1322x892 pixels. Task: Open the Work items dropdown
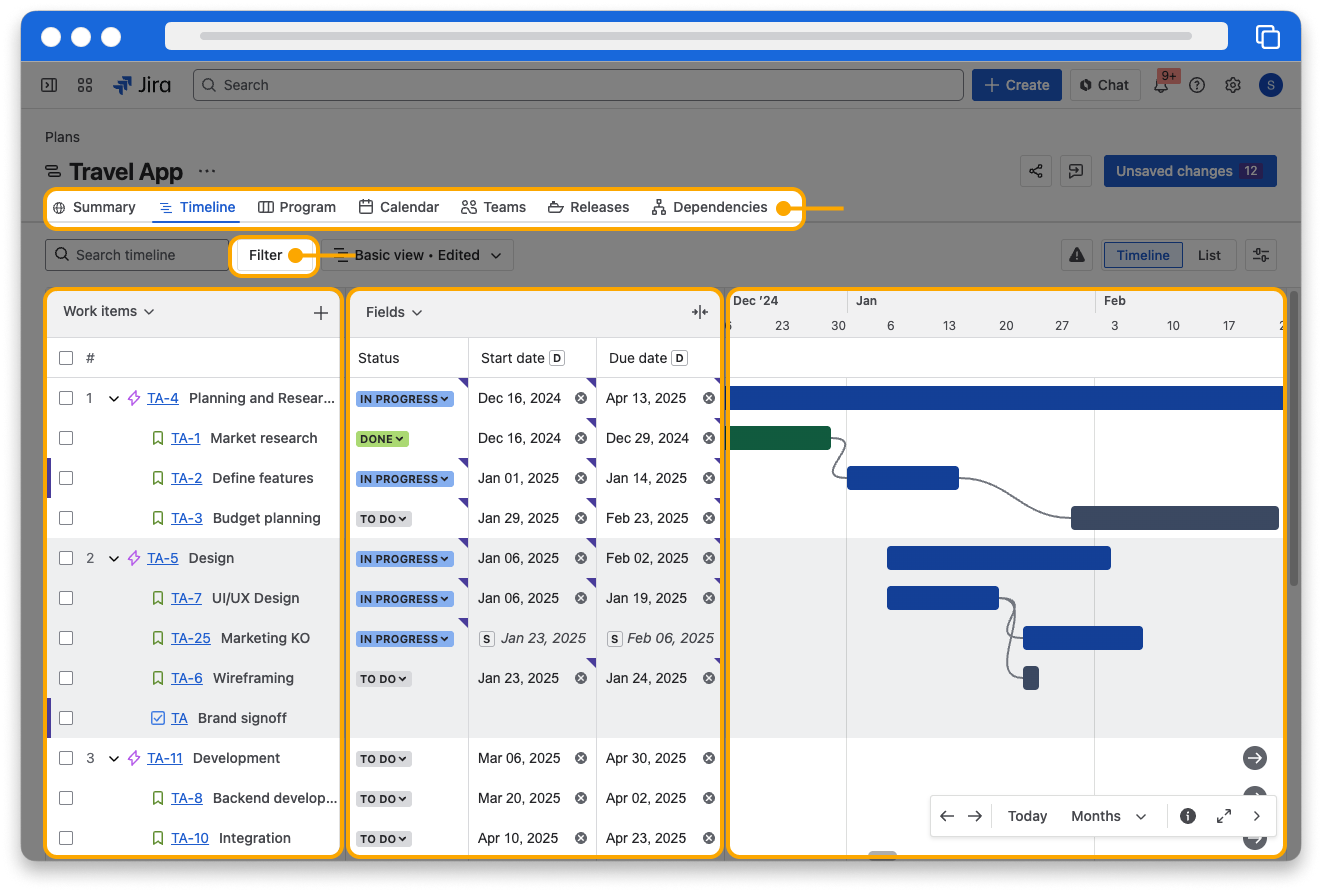109,311
